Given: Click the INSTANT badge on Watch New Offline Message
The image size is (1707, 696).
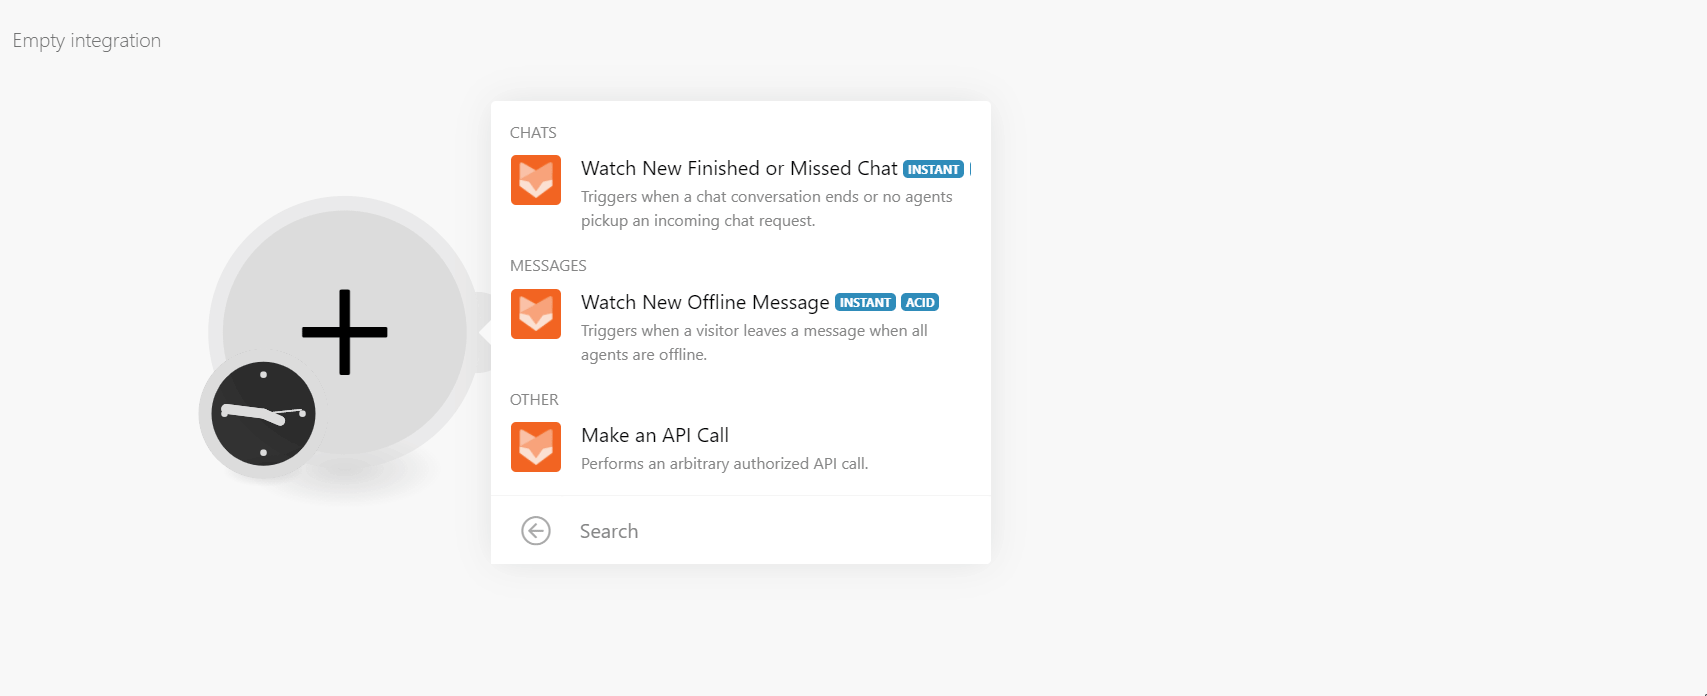Looking at the screenshot, I should [865, 302].
